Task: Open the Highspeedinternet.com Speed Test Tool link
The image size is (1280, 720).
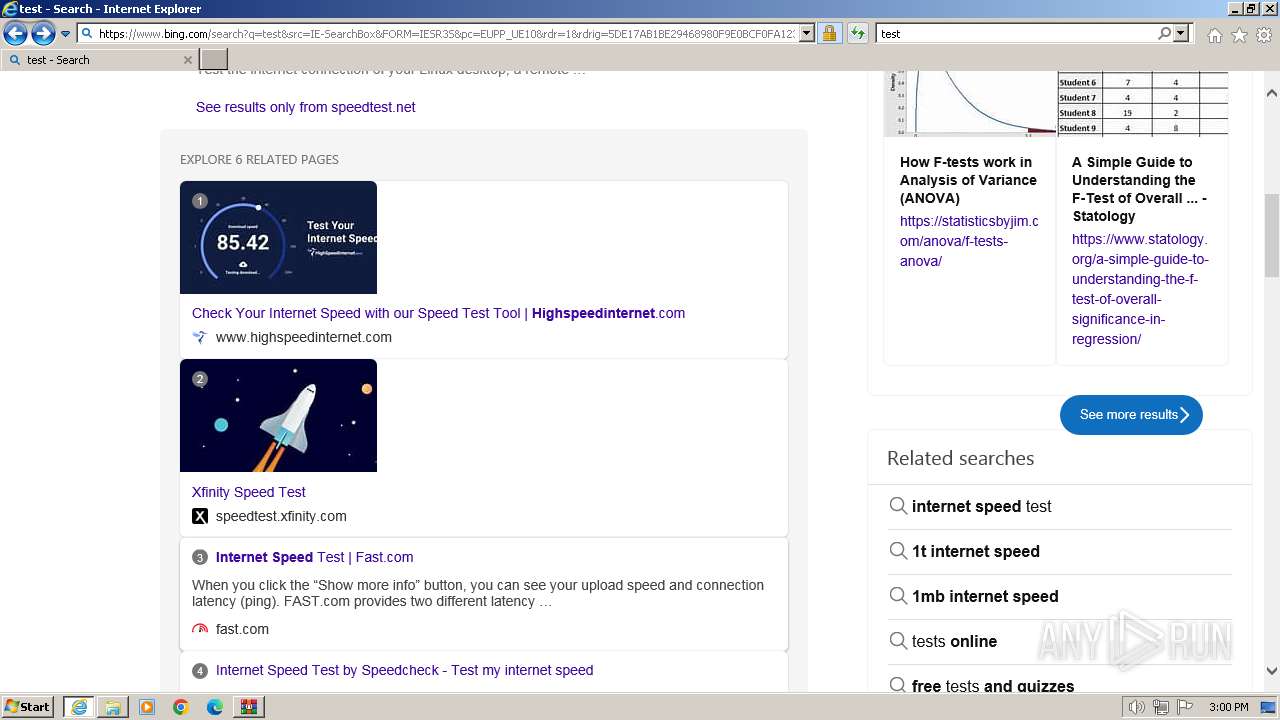Action: [438, 313]
